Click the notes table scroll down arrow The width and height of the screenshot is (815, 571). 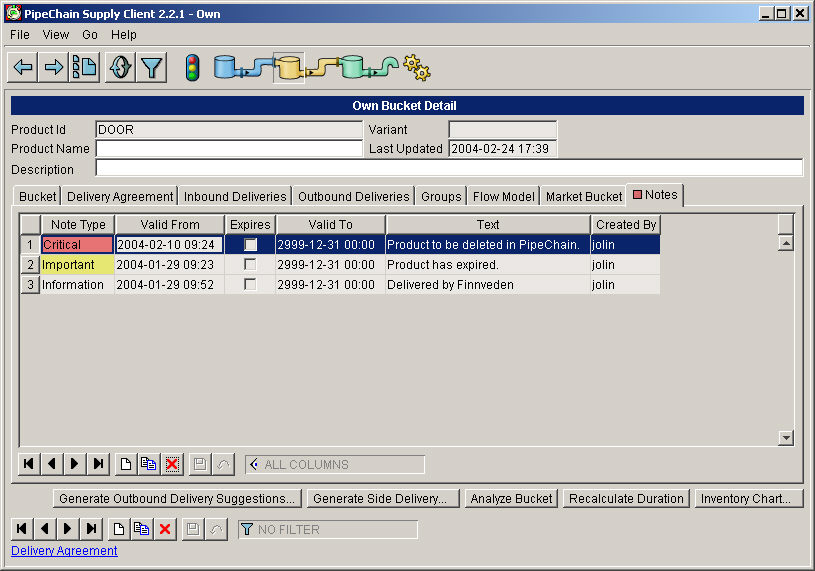click(786, 438)
